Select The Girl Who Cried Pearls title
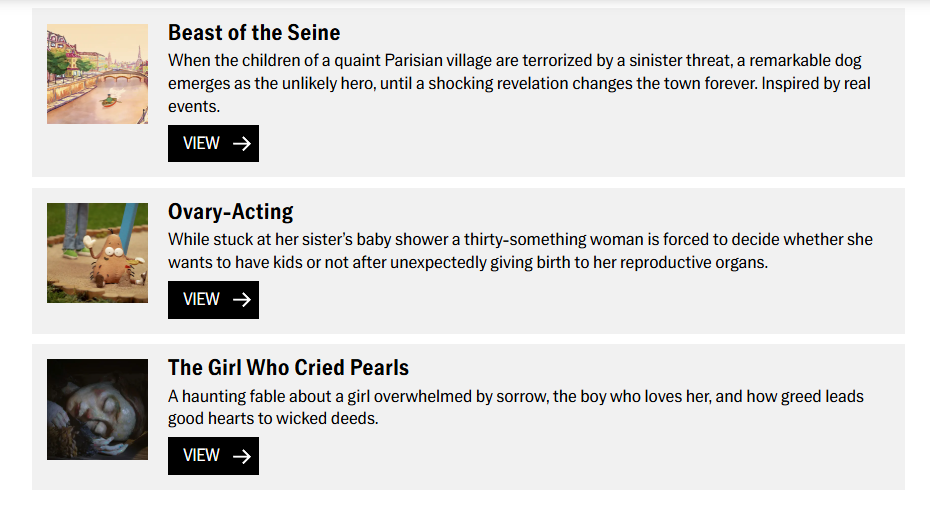This screenshot has width=930, height=505. [x=288, y=368]
